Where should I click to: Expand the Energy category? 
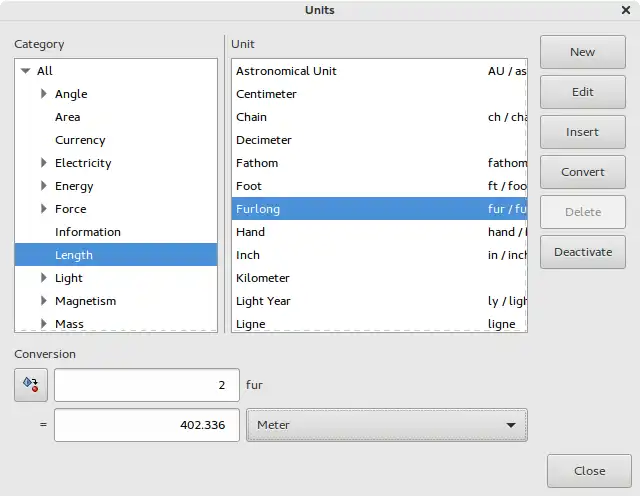44,186
